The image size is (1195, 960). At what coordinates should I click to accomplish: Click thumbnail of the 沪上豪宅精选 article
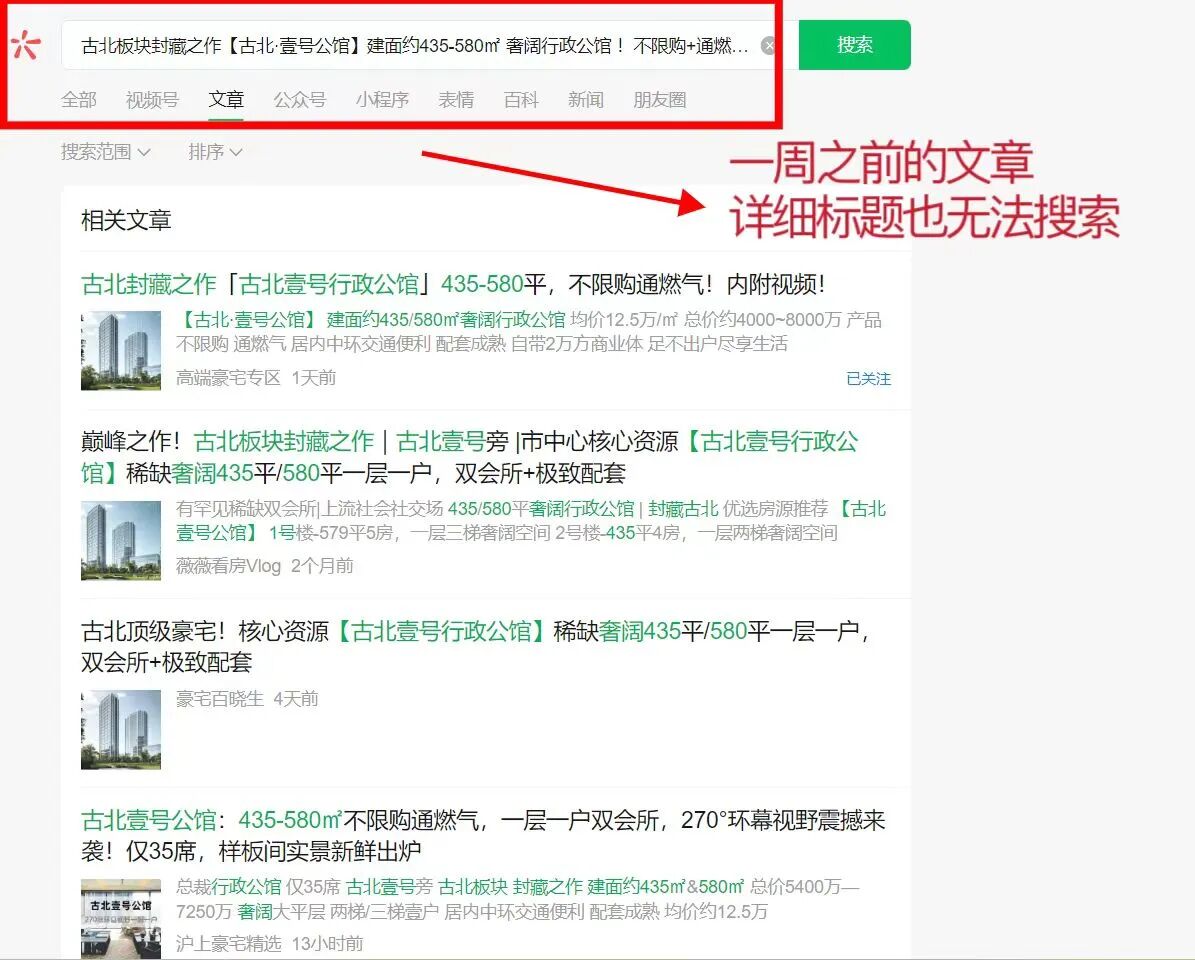(x=121, y=918)
